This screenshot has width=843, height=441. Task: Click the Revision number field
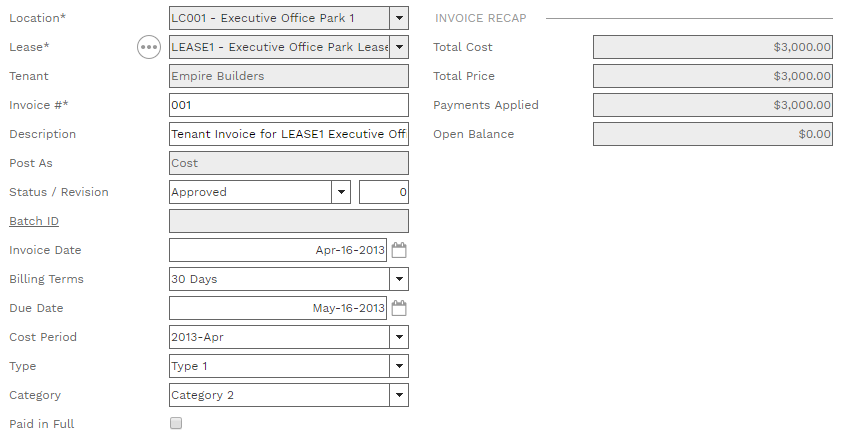tap(384, 192)
